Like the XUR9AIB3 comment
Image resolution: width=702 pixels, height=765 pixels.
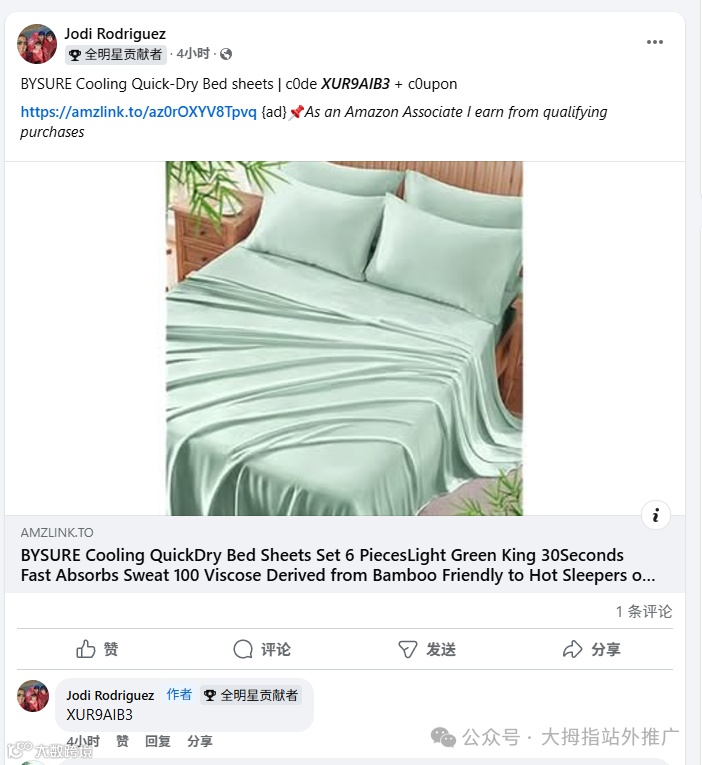click(x=122, y=741)
